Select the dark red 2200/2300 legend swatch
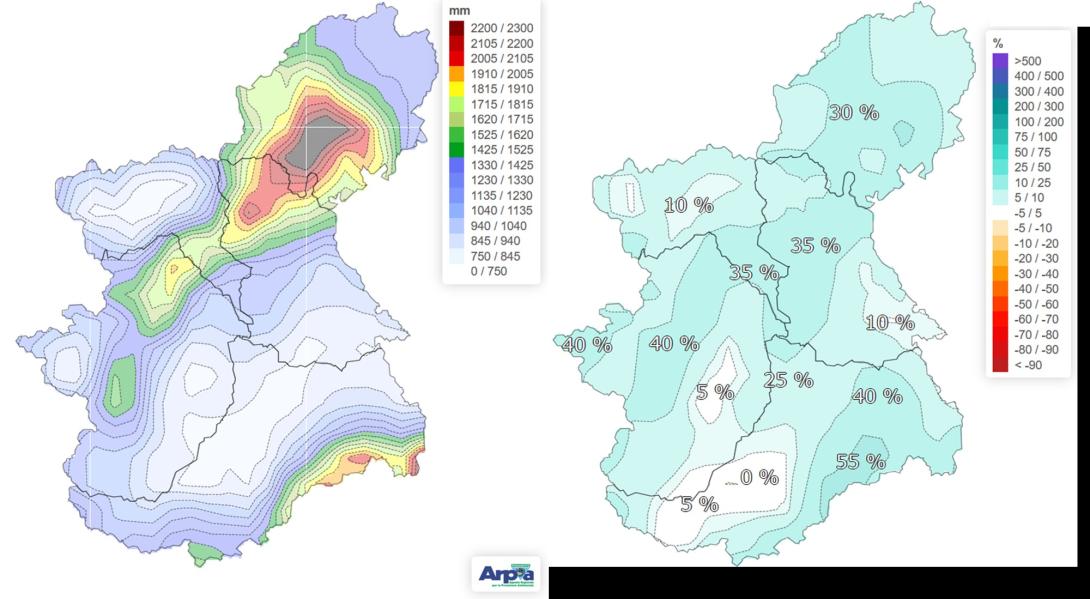Screen dimensions: 1090x599 tap(455, 29)
